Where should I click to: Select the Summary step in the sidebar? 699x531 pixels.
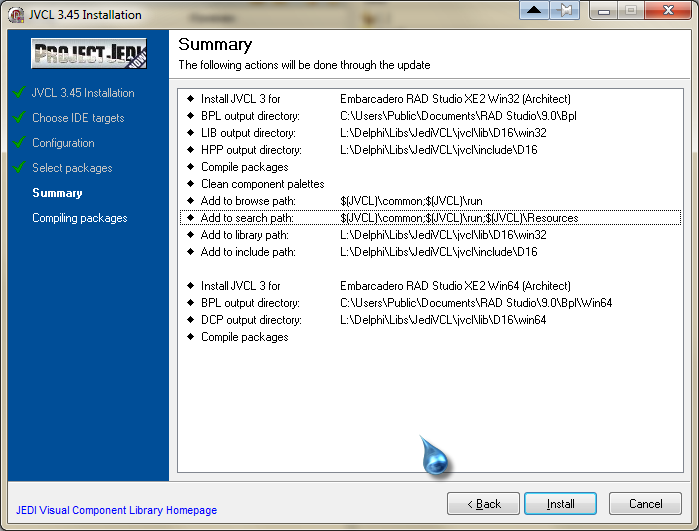(x=57, y=193)
